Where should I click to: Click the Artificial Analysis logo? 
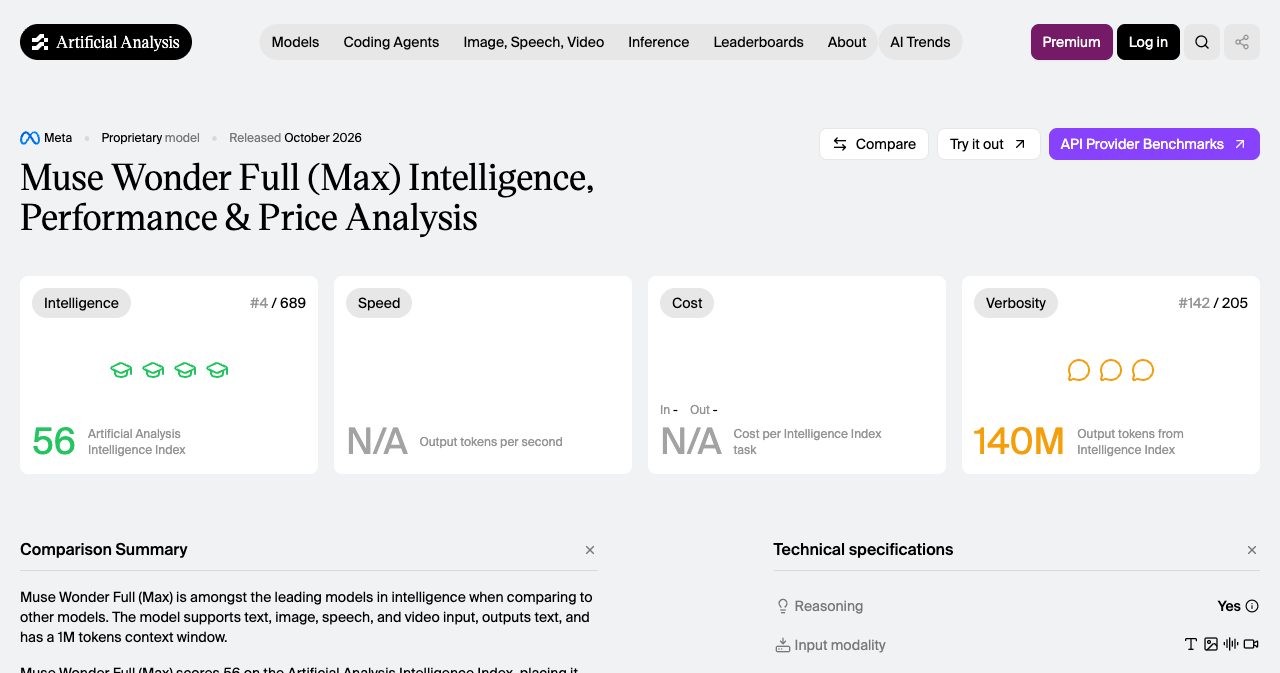(x=106, y=42)
